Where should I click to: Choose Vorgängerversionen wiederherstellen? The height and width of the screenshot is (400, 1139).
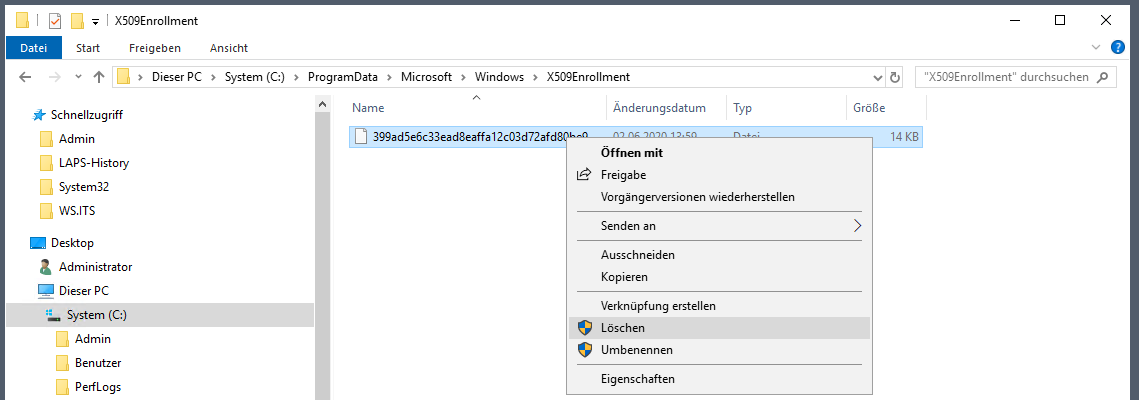[718, 197]
